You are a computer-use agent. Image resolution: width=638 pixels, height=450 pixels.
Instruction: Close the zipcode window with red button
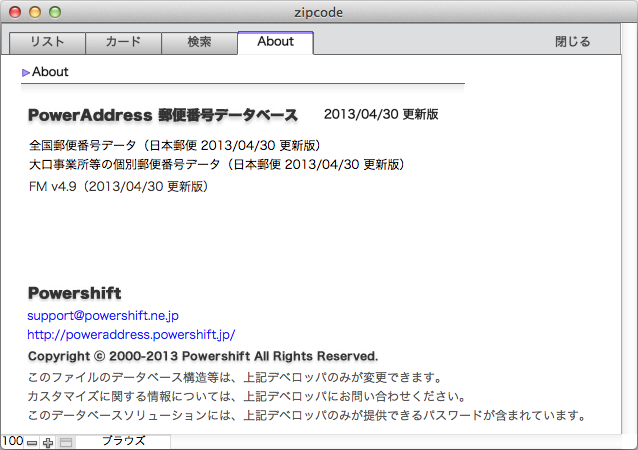15,13
